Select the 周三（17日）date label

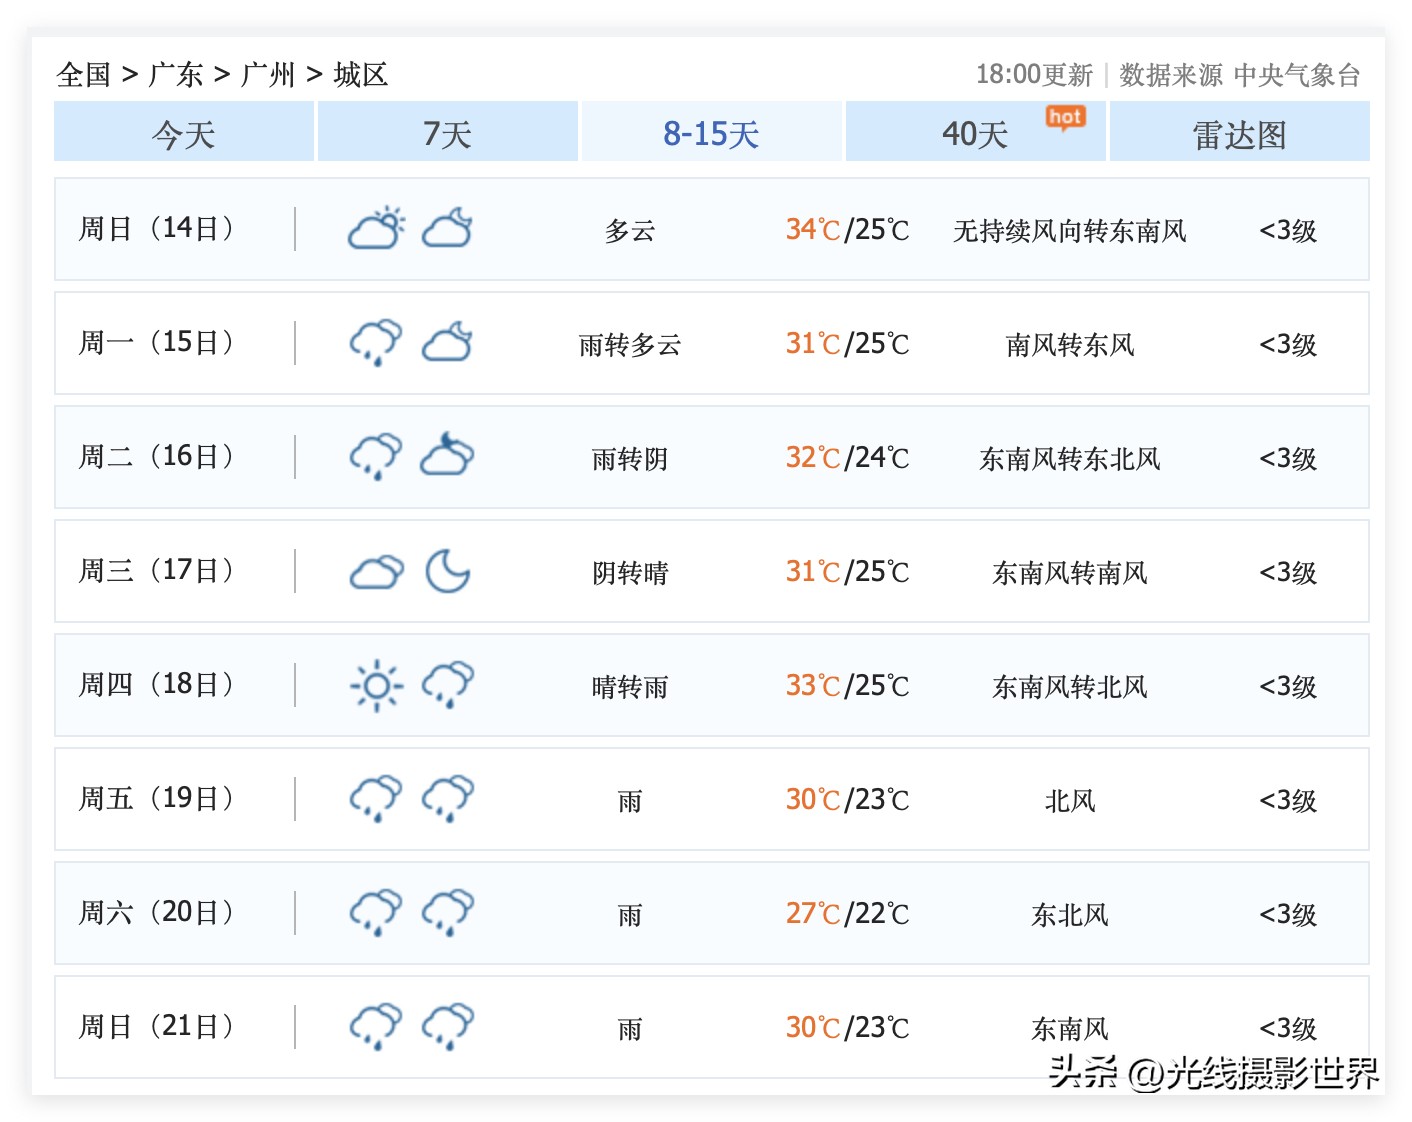pyautogui.click(x=157, y=571)
